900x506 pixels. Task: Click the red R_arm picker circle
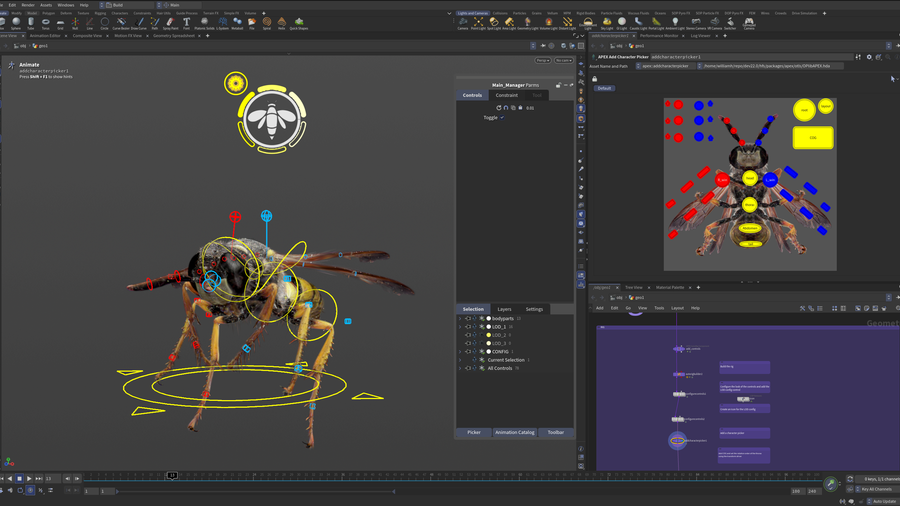(x=722, y=180)
